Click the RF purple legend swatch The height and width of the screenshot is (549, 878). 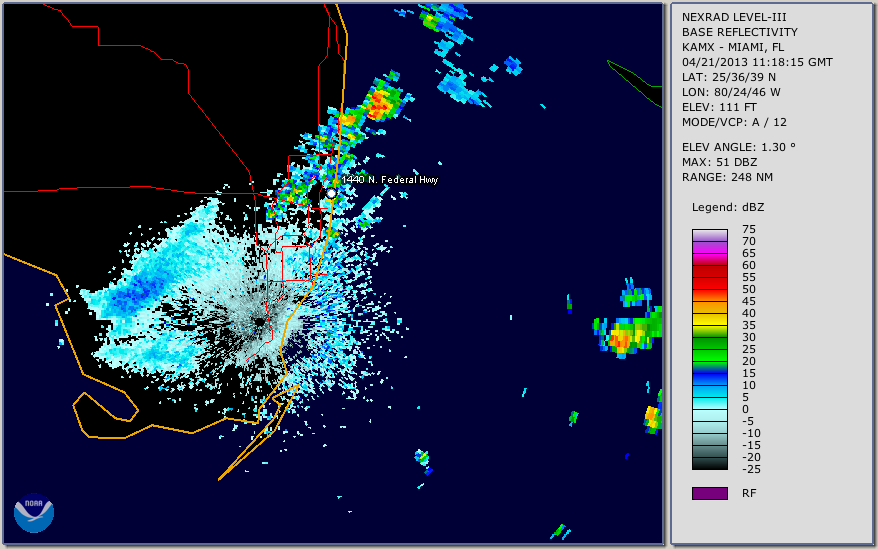click(x=709, y=493)
